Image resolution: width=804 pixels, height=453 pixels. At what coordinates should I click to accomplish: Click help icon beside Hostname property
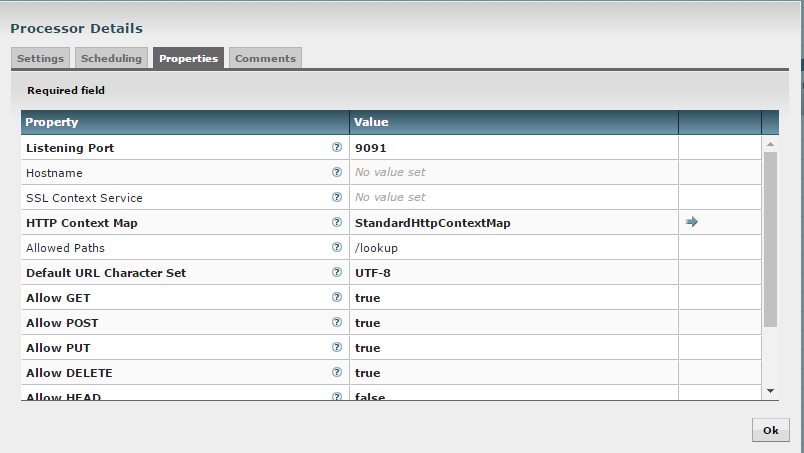coord(337,172)
